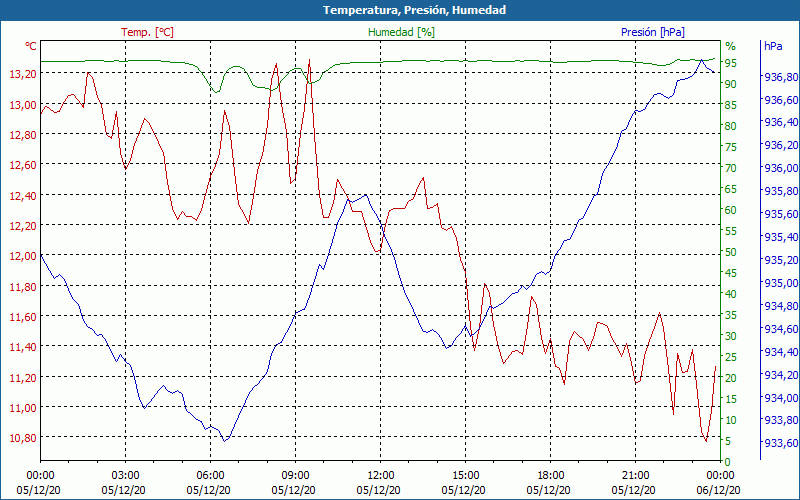Click the '18:00' time axis label

[x=551, y=476]
